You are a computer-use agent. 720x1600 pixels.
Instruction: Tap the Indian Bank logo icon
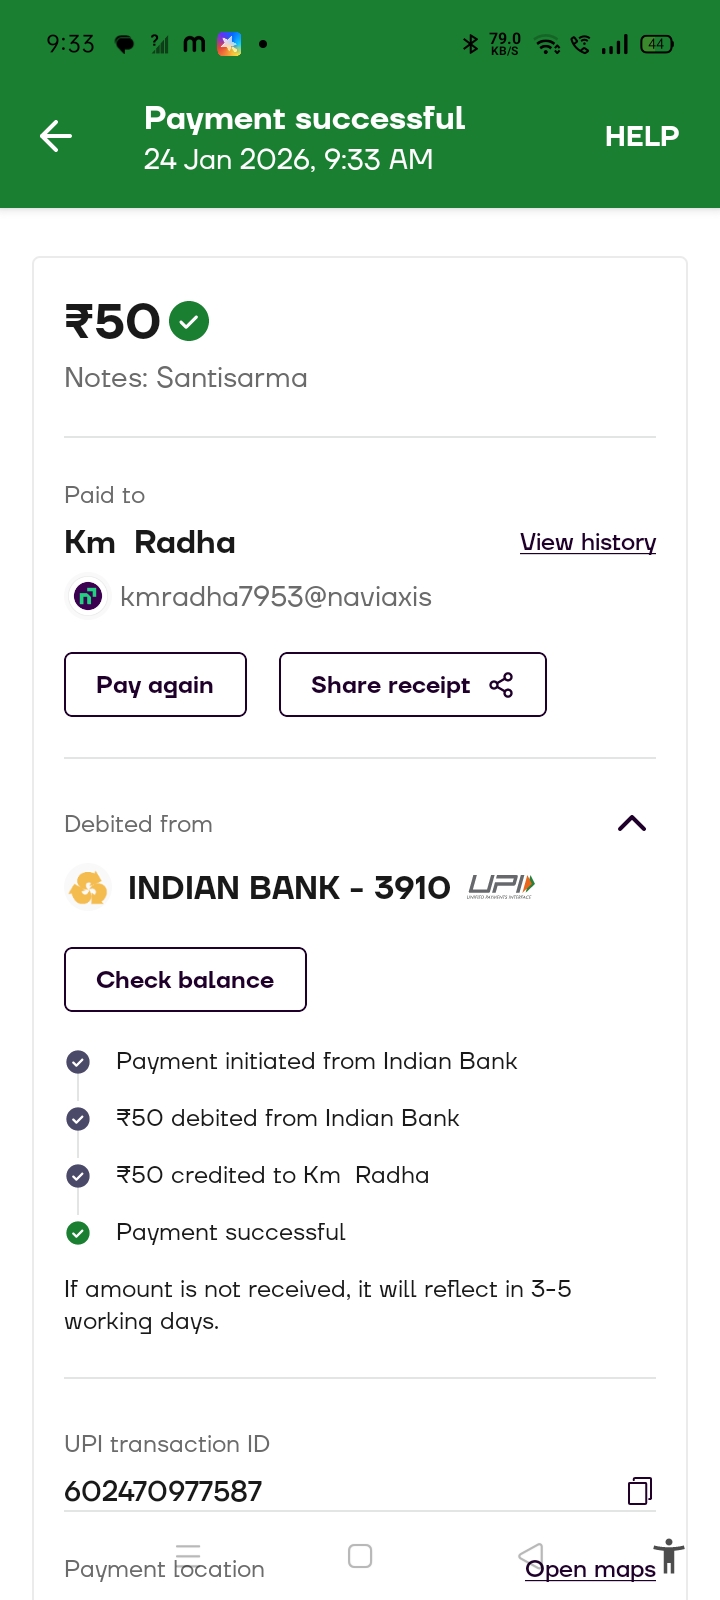click(x=88, y=888)
